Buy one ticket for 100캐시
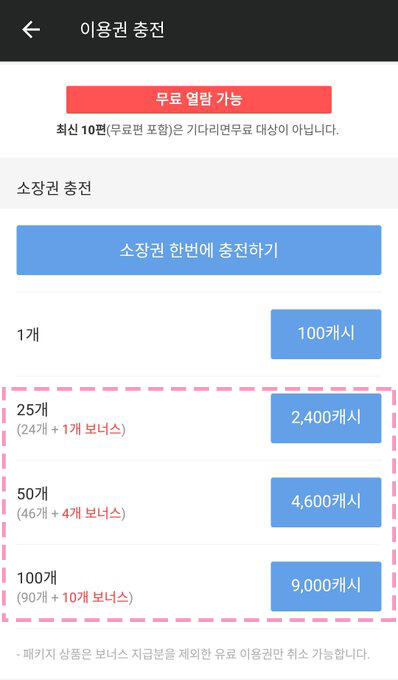Viewport: 398px width, 680px height. pos(326,334)
